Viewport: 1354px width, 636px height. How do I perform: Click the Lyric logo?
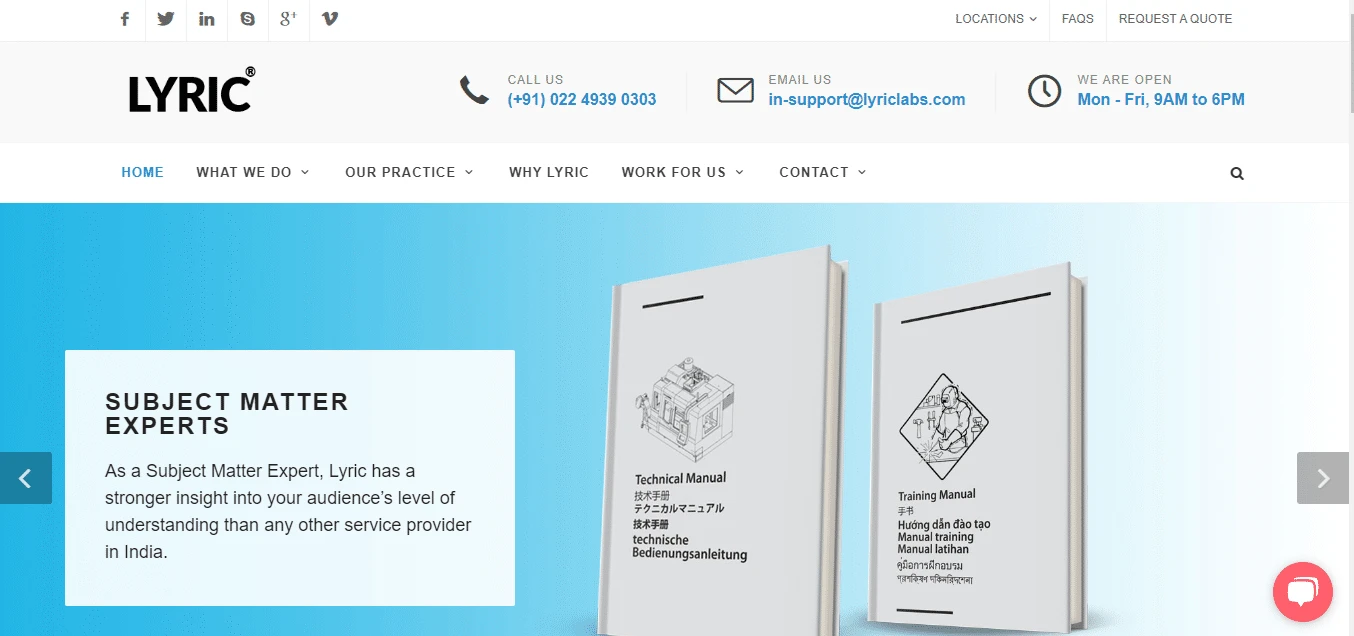(191, 90)
